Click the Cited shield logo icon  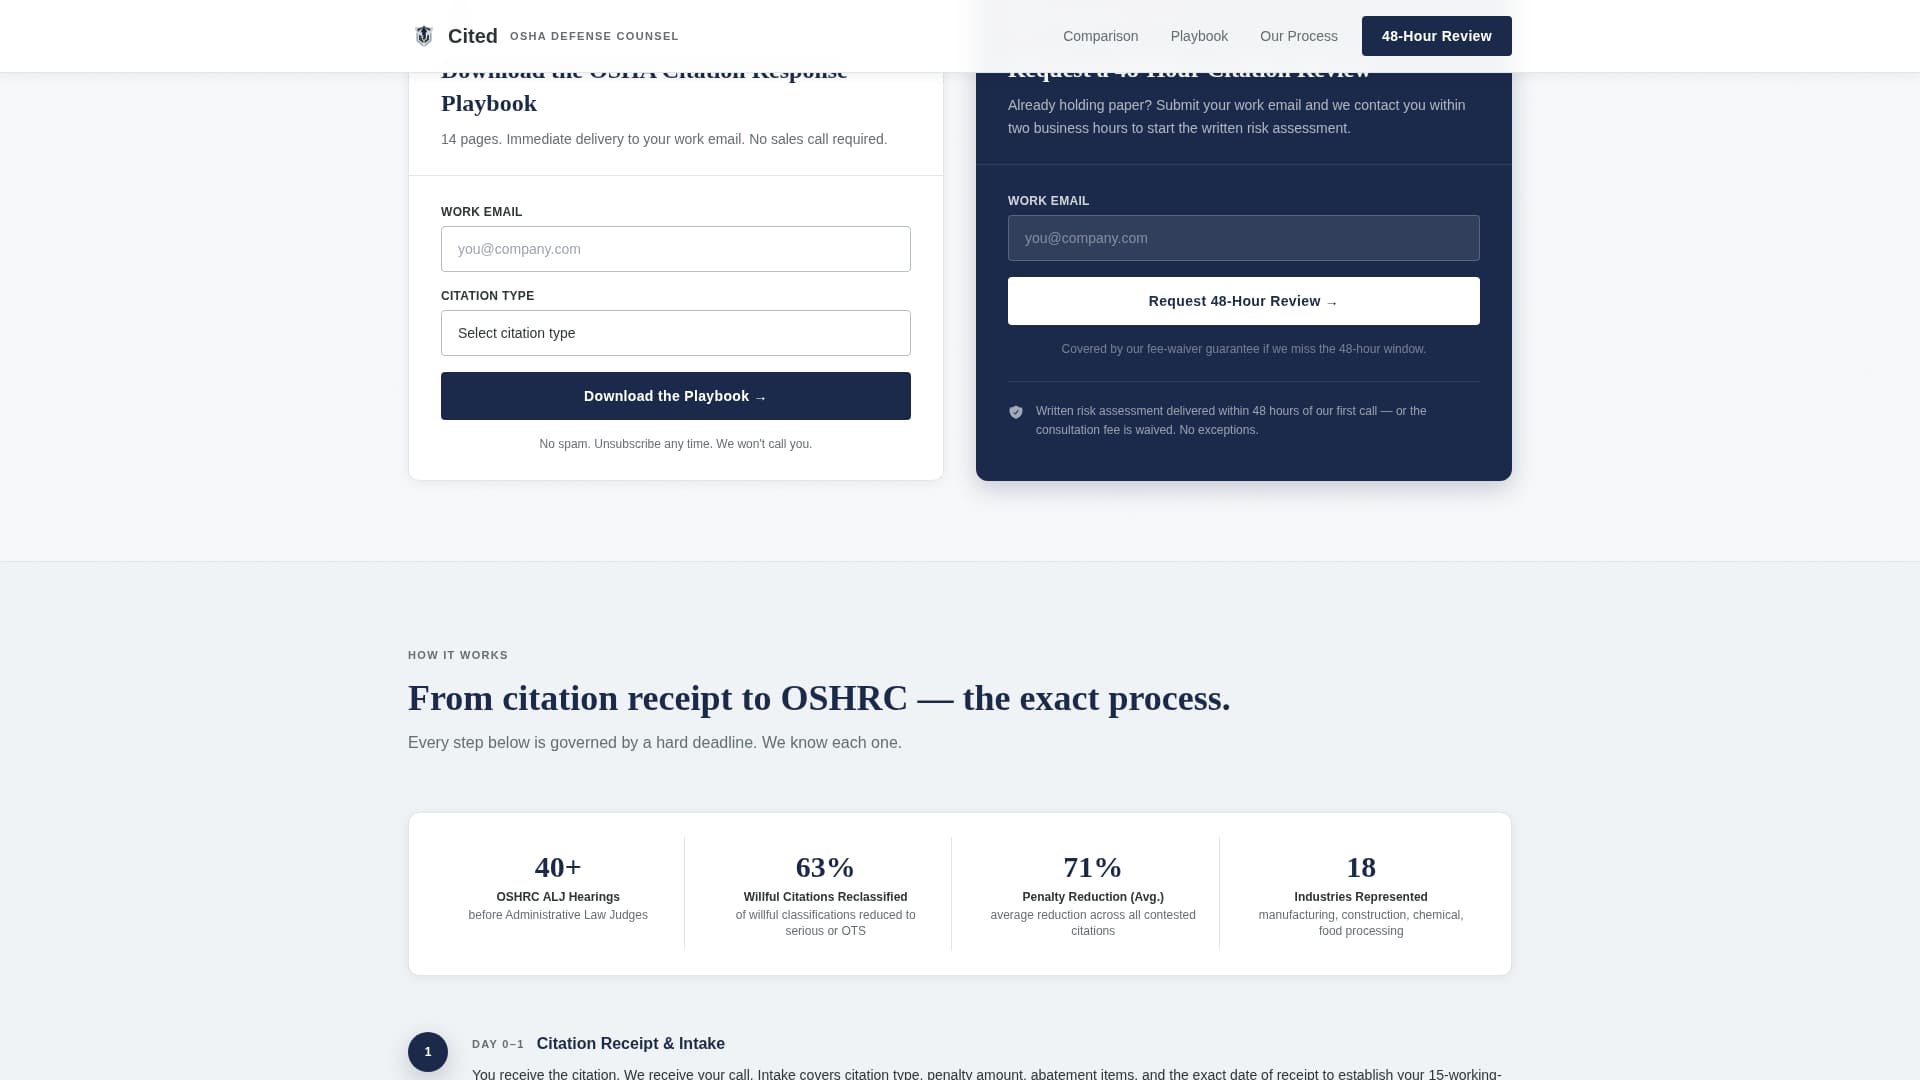423,35
